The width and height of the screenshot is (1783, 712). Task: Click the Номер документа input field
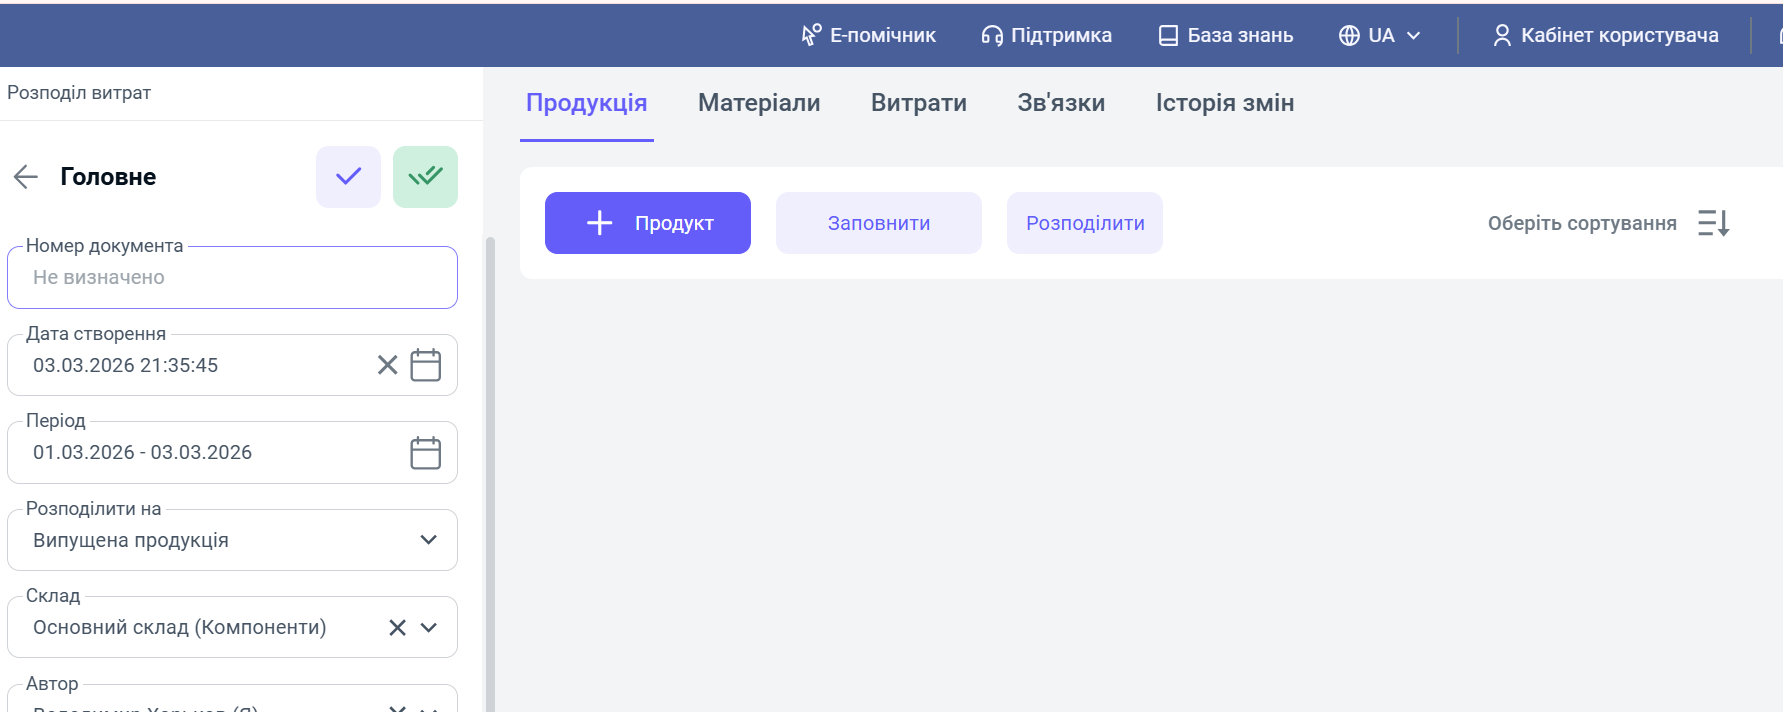[x=232, y=278]
